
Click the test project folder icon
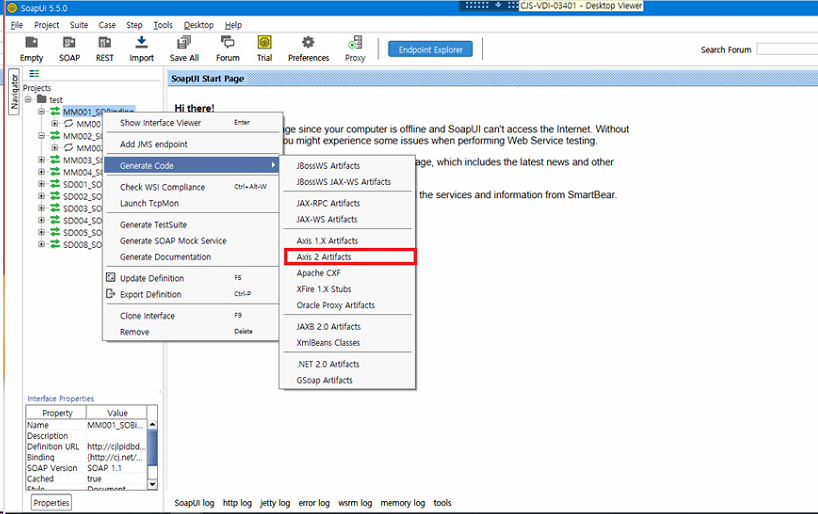click(42, 99)
